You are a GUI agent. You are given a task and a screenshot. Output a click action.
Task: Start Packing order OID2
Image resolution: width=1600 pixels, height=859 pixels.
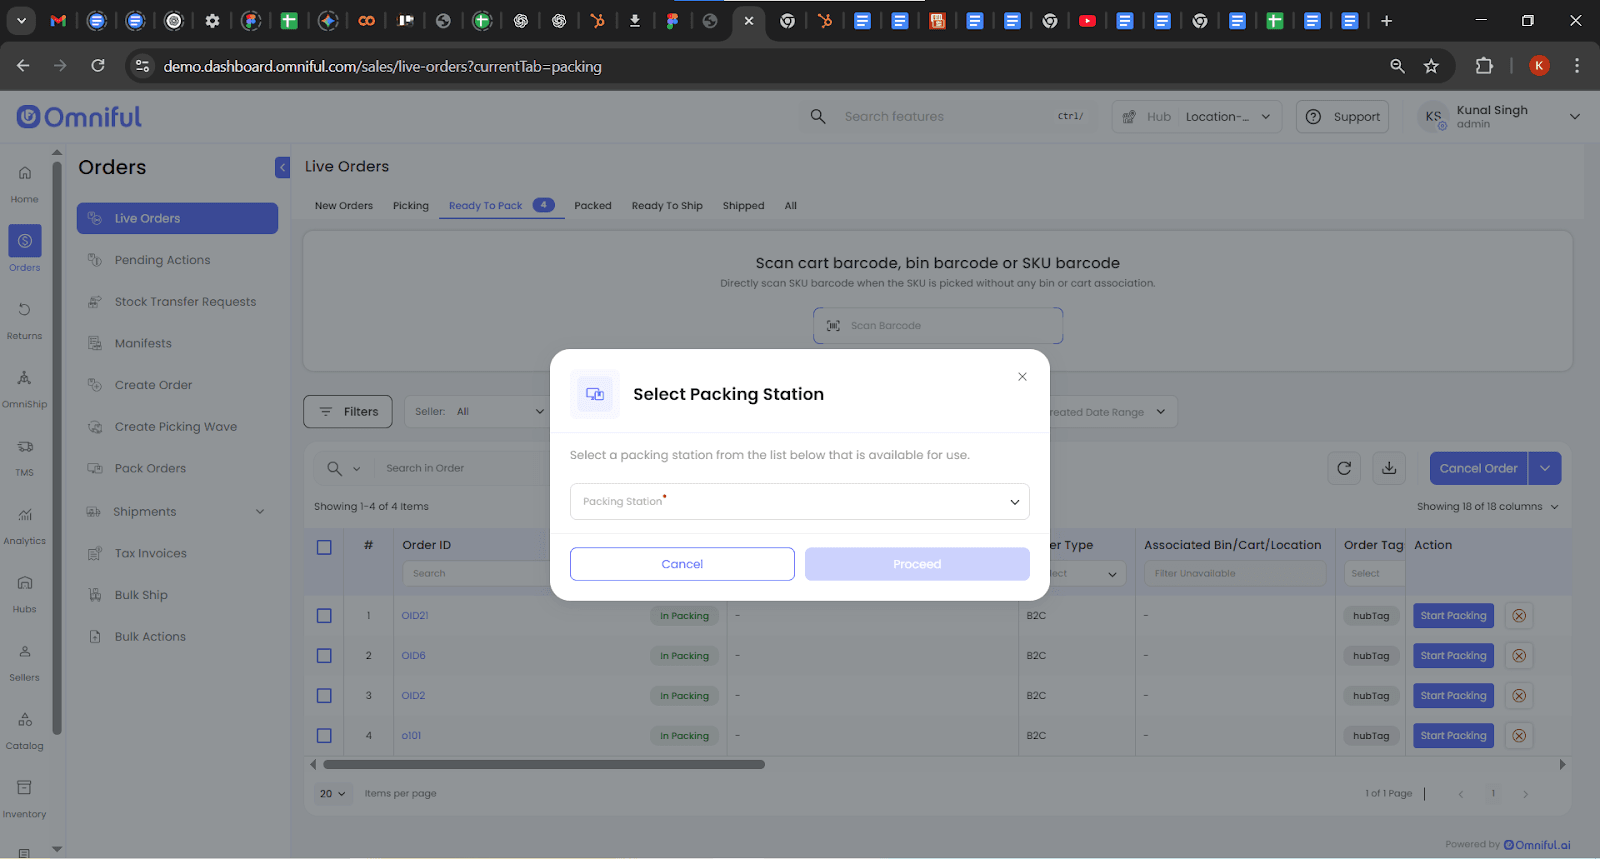(x=1452, y=696)
